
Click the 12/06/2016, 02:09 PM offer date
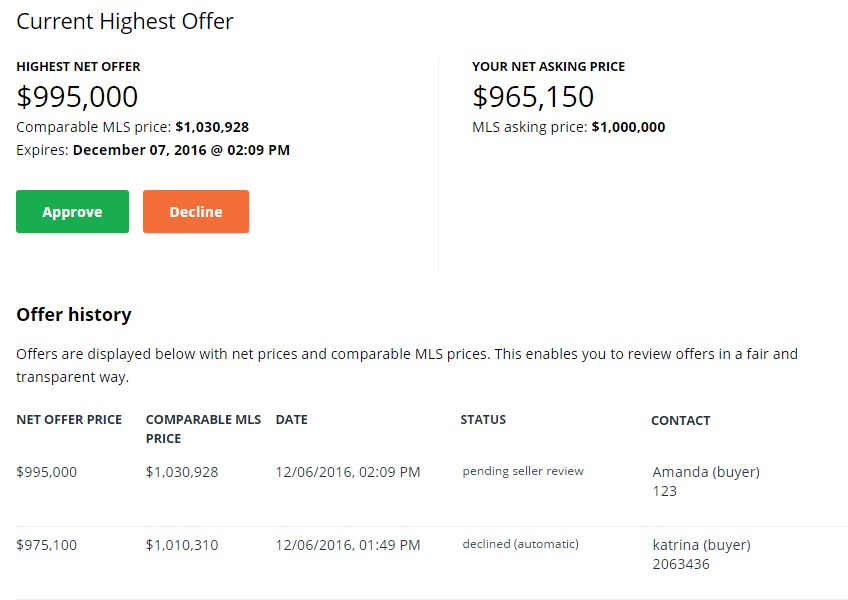pyautogui.click(x=348, y=472)
